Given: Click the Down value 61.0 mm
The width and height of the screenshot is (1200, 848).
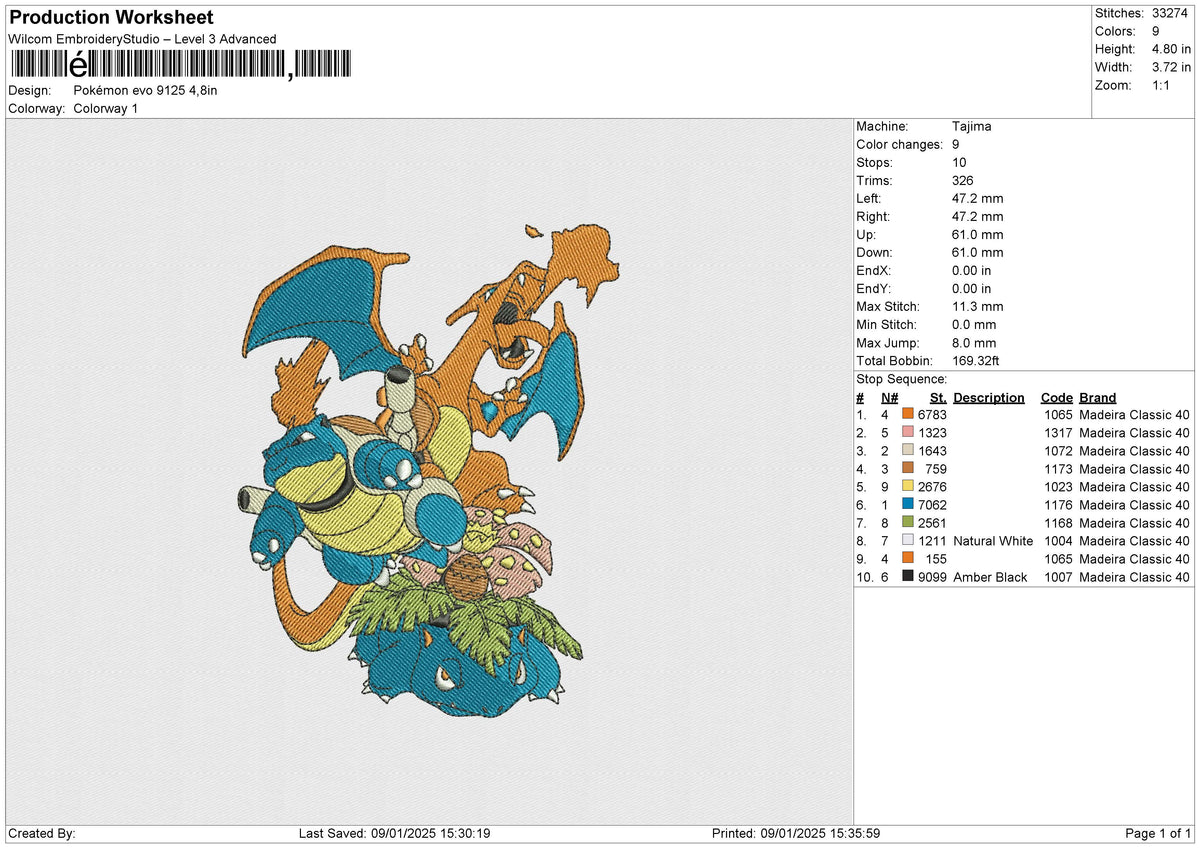Looking at the screenshot, I should point(978,252).
